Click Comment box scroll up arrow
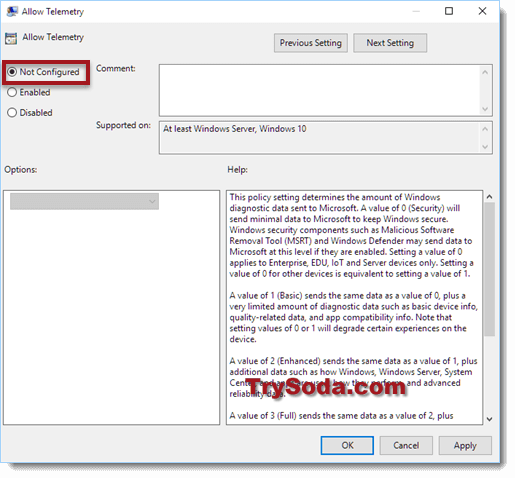This screenshot has height=478, width=515. pos(485,72)
